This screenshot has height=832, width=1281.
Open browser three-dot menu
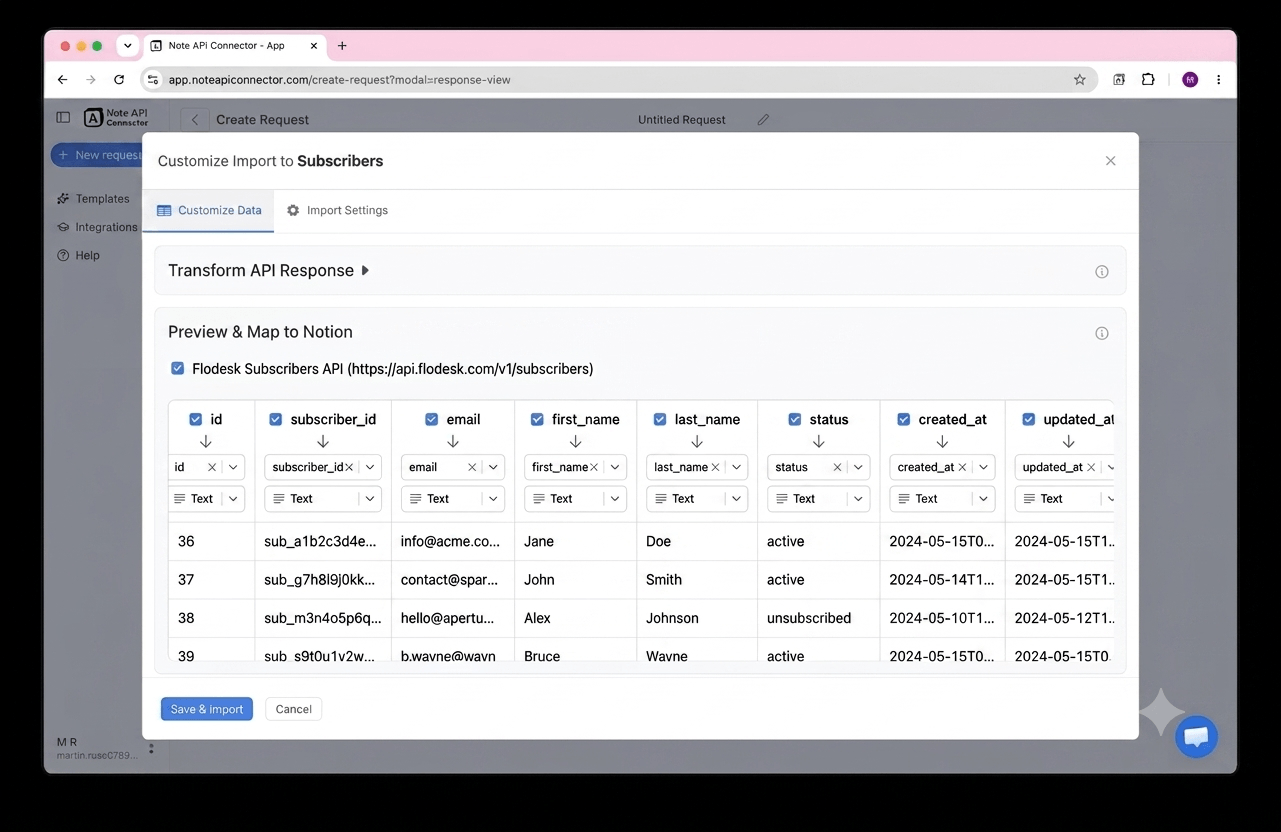(1218, 80)
